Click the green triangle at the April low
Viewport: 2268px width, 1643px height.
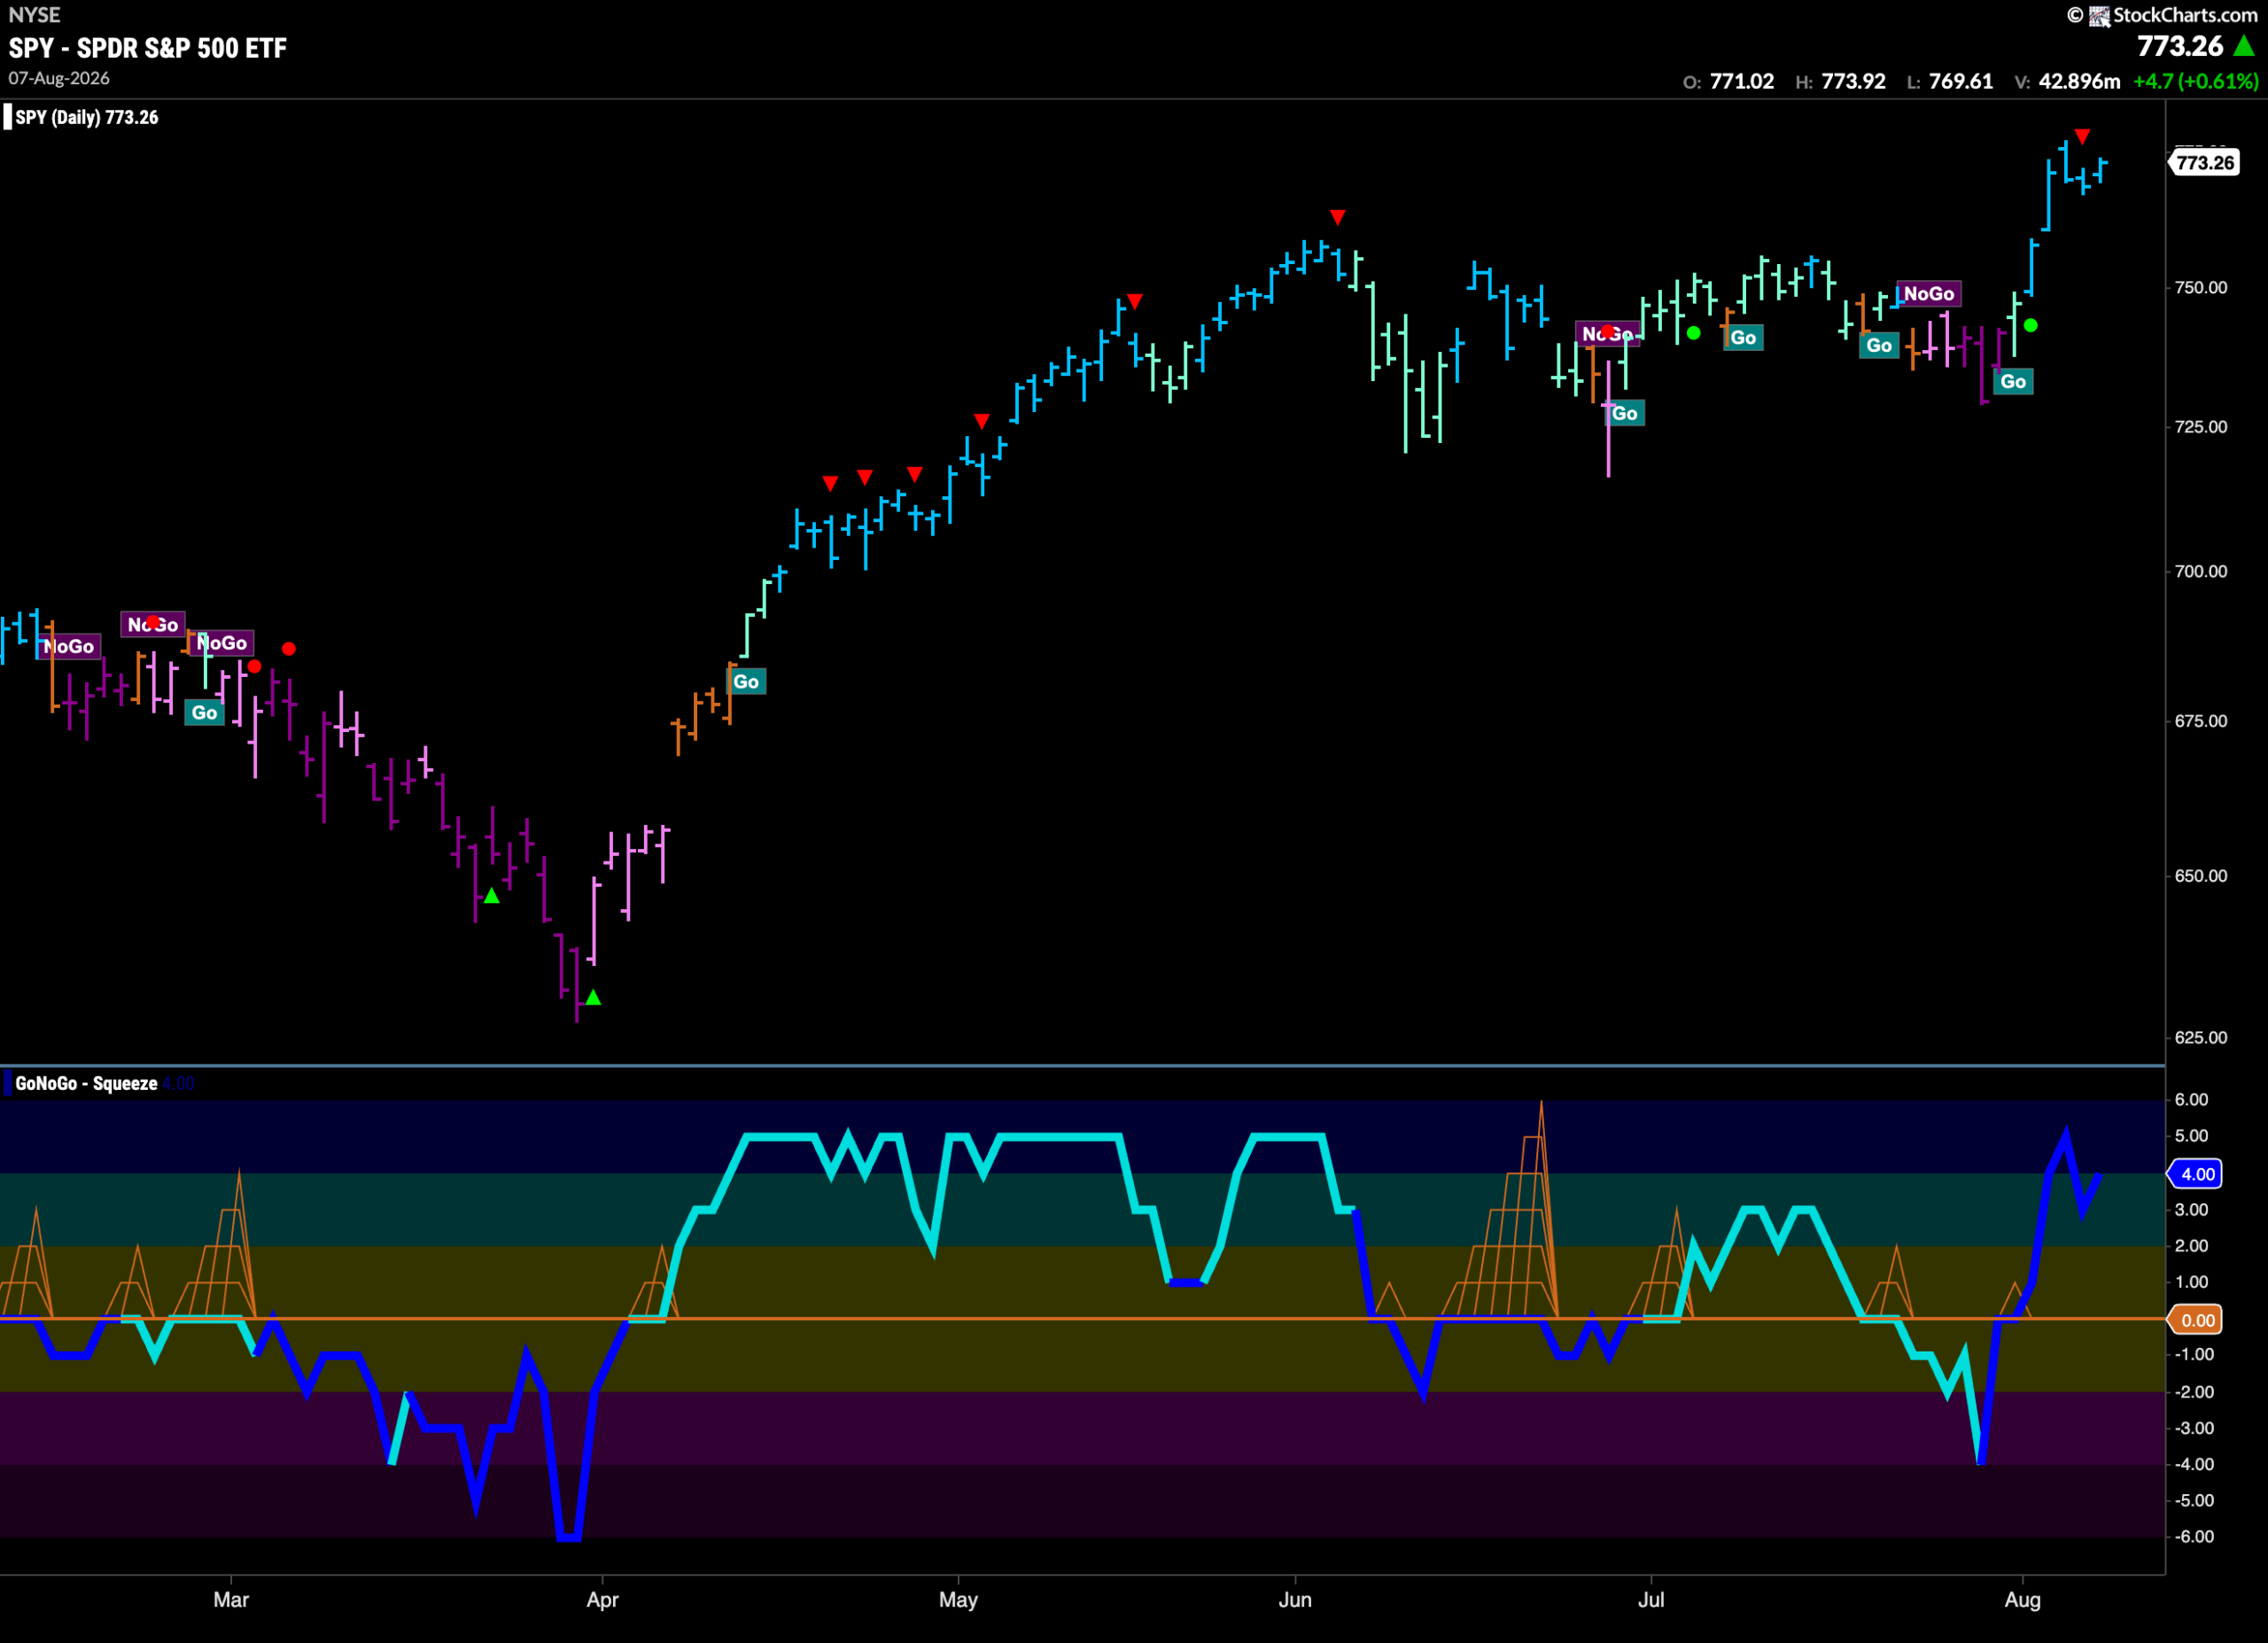[x=593, y=997]
